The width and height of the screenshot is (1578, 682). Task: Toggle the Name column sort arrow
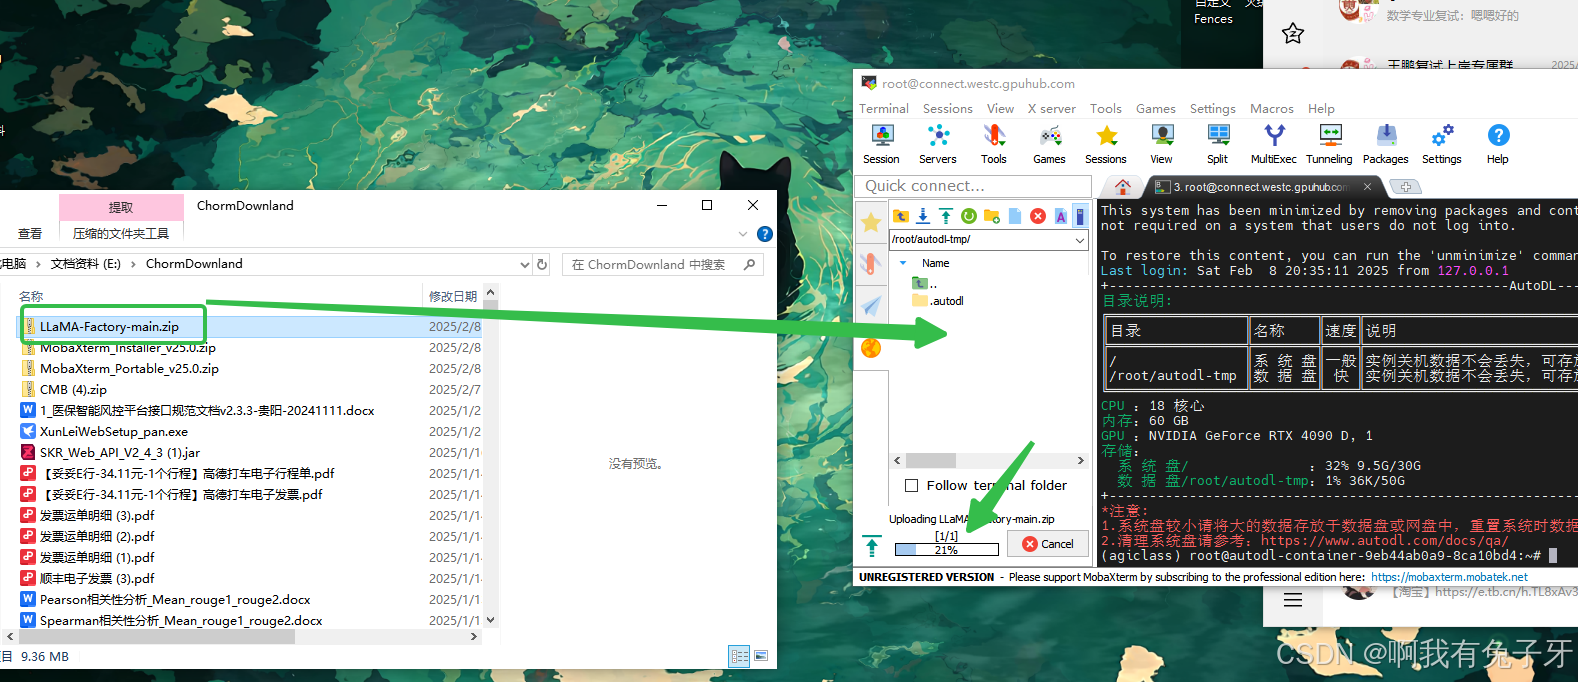pyautogui.click(x=903, y=263)
